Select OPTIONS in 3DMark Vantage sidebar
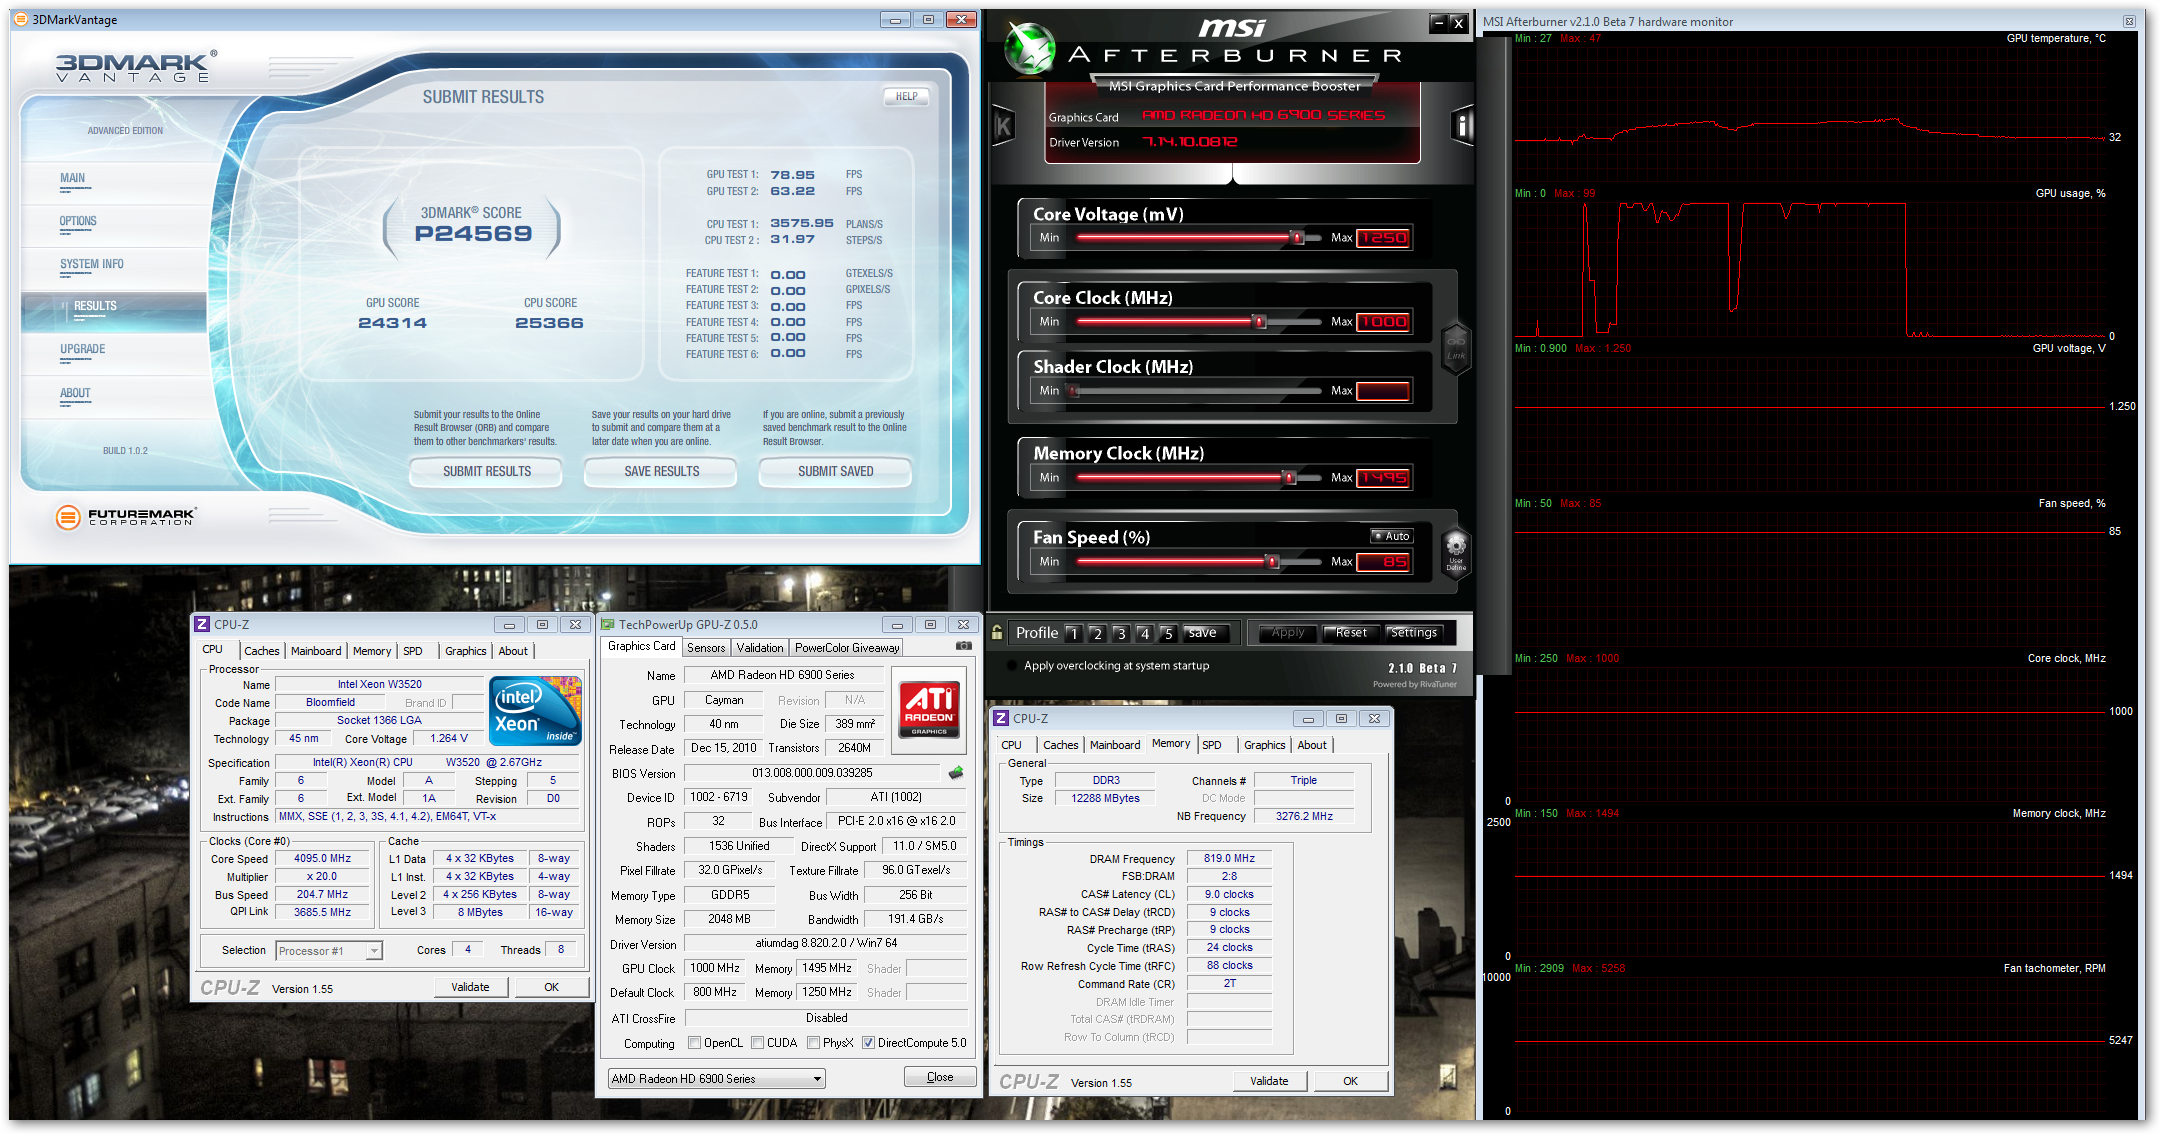The image size is (2160, 1134). [x=78, y=222]
